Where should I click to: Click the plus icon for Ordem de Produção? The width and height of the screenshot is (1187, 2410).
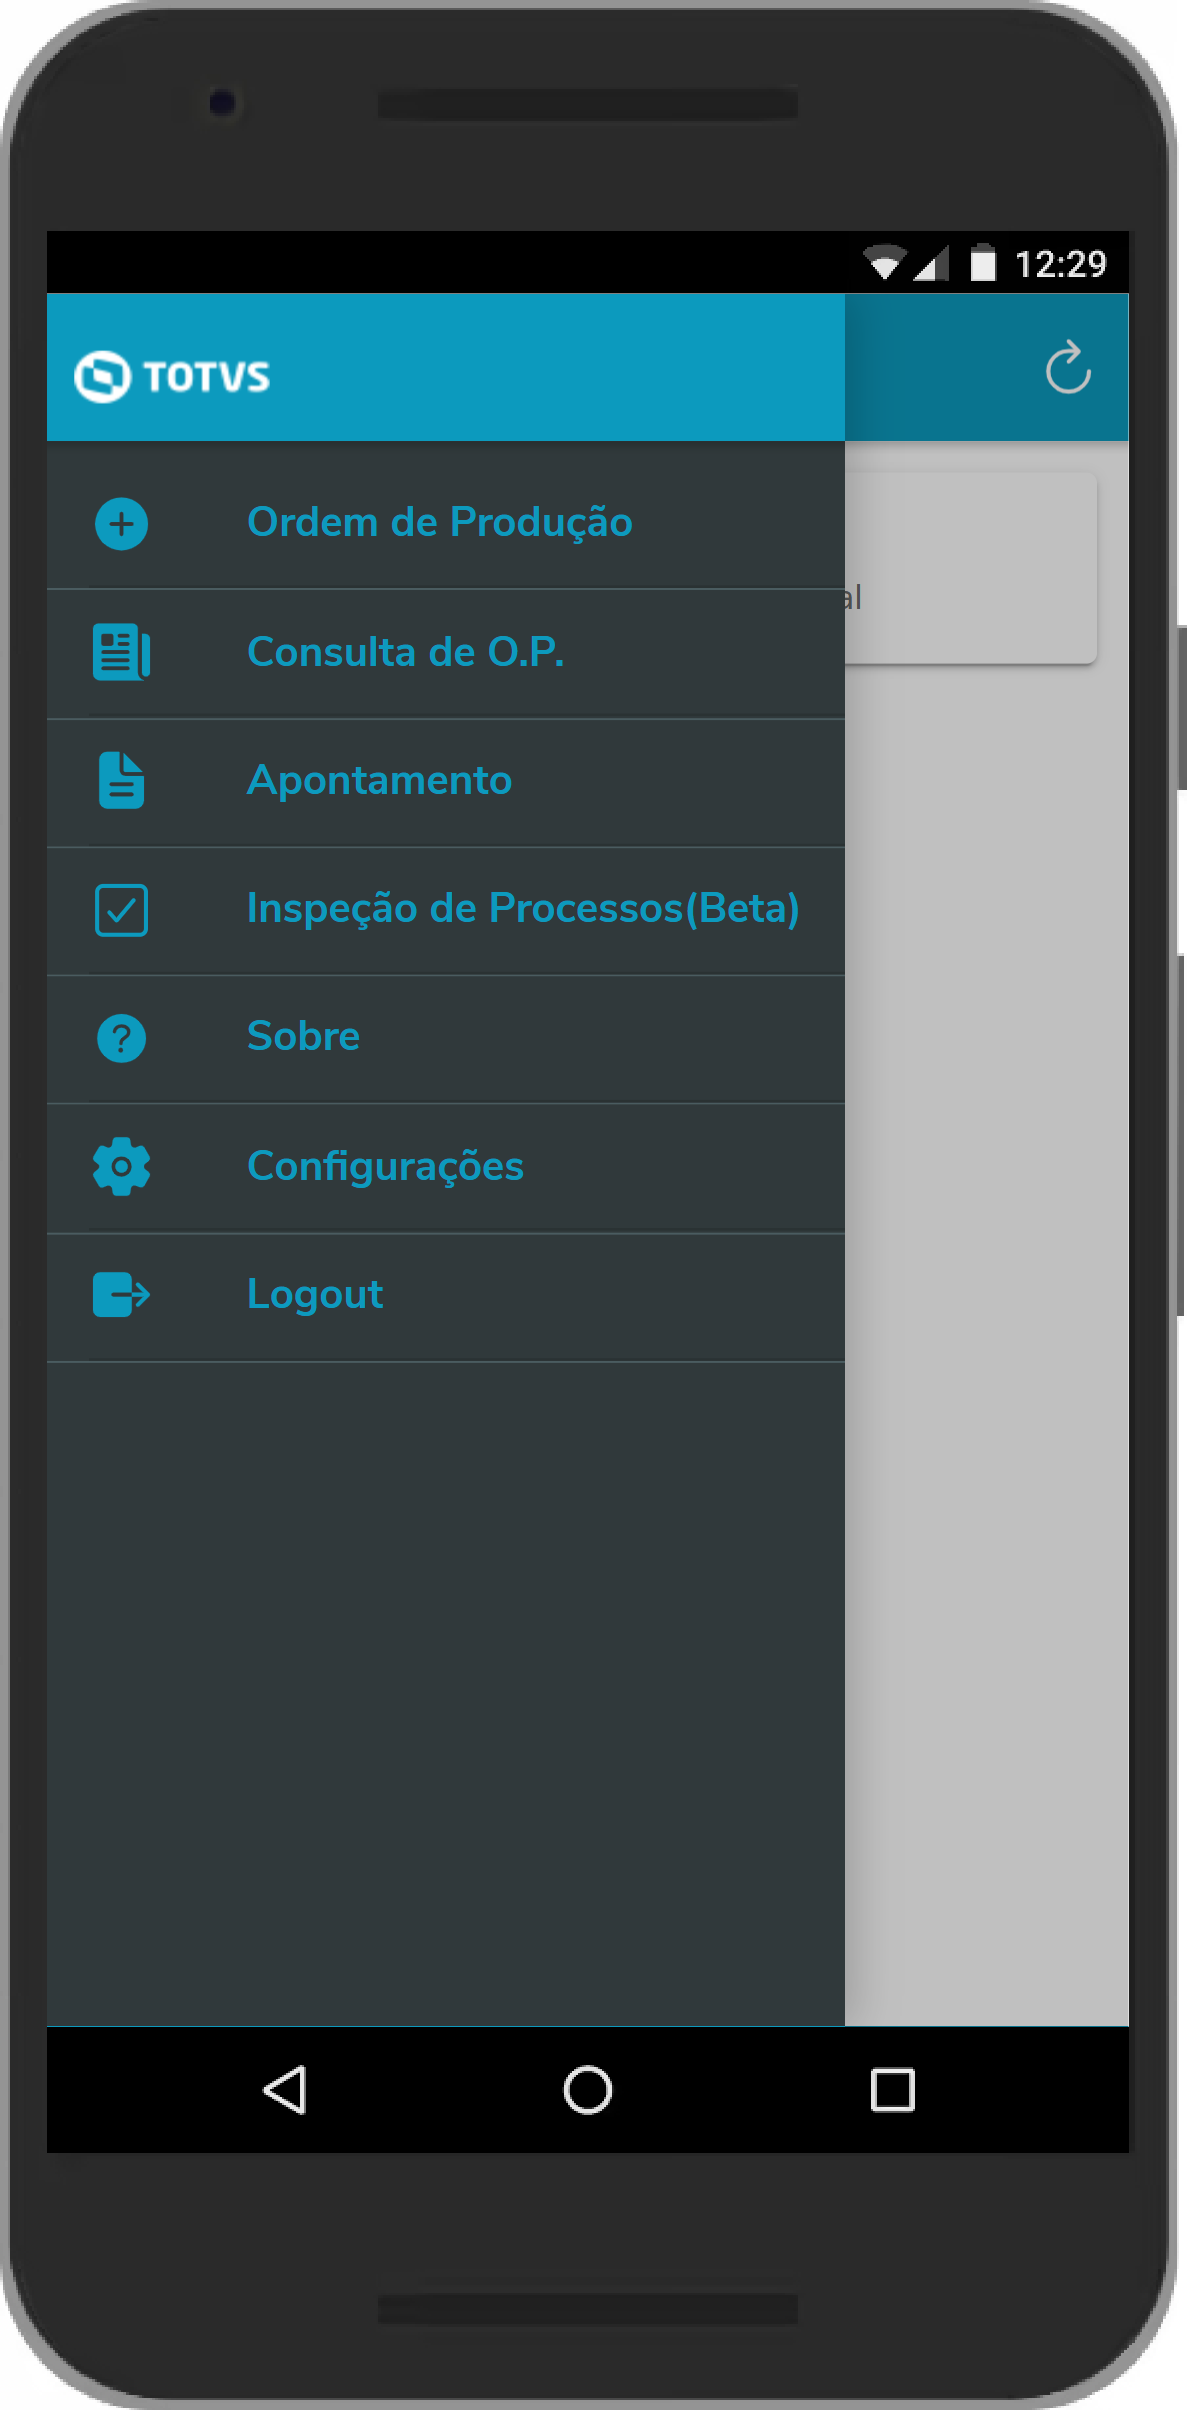click(x=121, y=524)
